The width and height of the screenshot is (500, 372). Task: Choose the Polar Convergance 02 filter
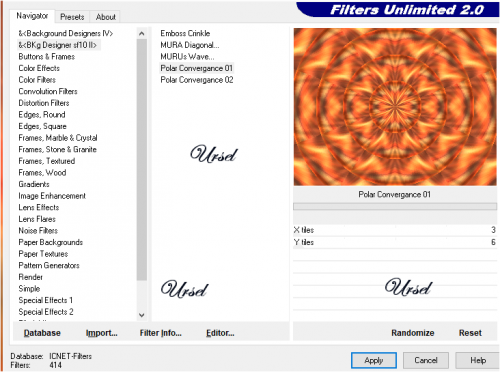tap(197, 80)
